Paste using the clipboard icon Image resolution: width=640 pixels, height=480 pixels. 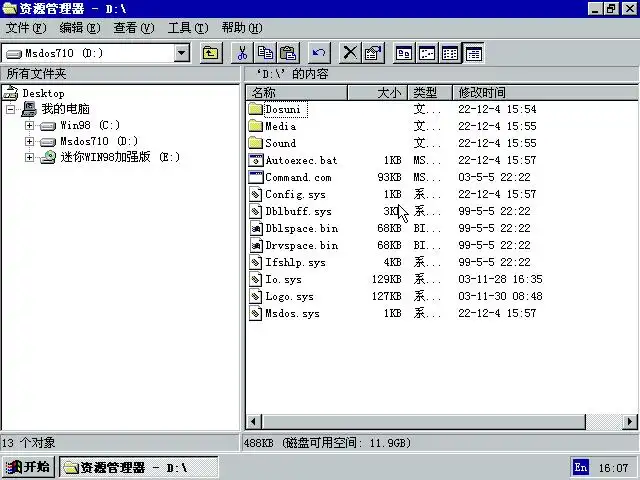(288, 53)
